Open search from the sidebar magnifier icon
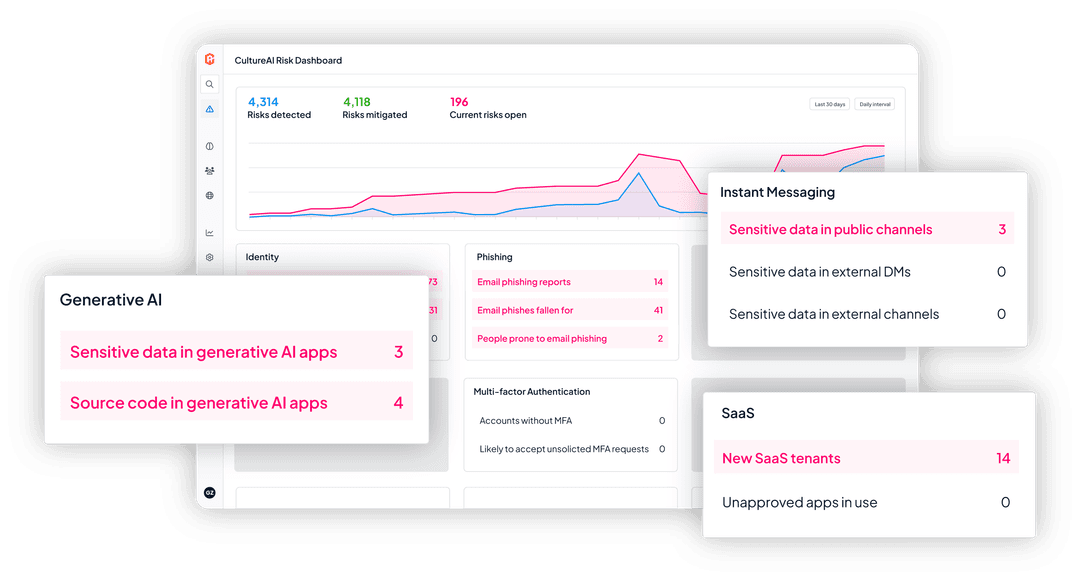This screenshot has height=582, width=1080. click(x=209, y=84)
